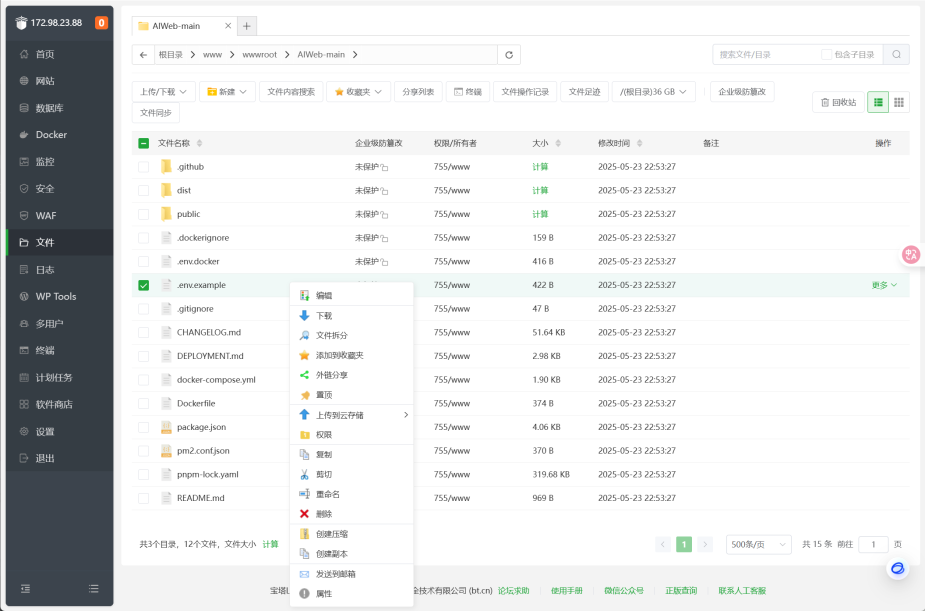This screenshot has width=925, height=611.
Task: Add a new file manager tab
Action: point(247,26)
